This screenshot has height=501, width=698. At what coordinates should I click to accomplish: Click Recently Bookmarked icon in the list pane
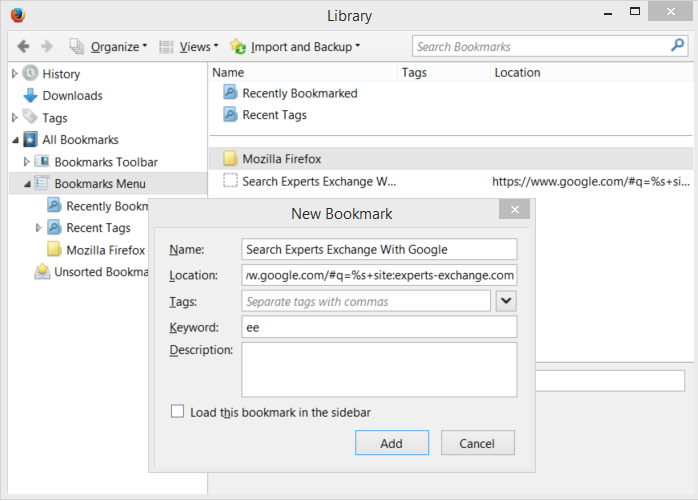[x=230, y=93]
